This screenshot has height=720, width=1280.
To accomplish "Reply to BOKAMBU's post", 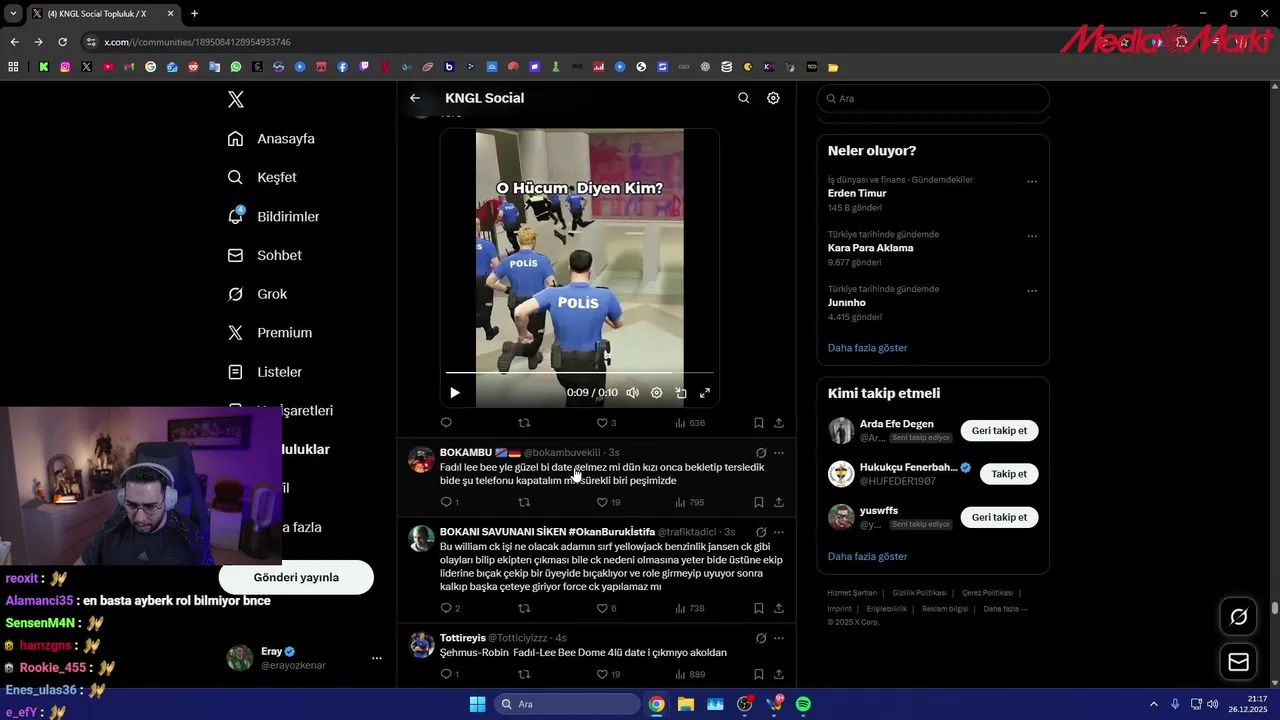I will (449, 502).
